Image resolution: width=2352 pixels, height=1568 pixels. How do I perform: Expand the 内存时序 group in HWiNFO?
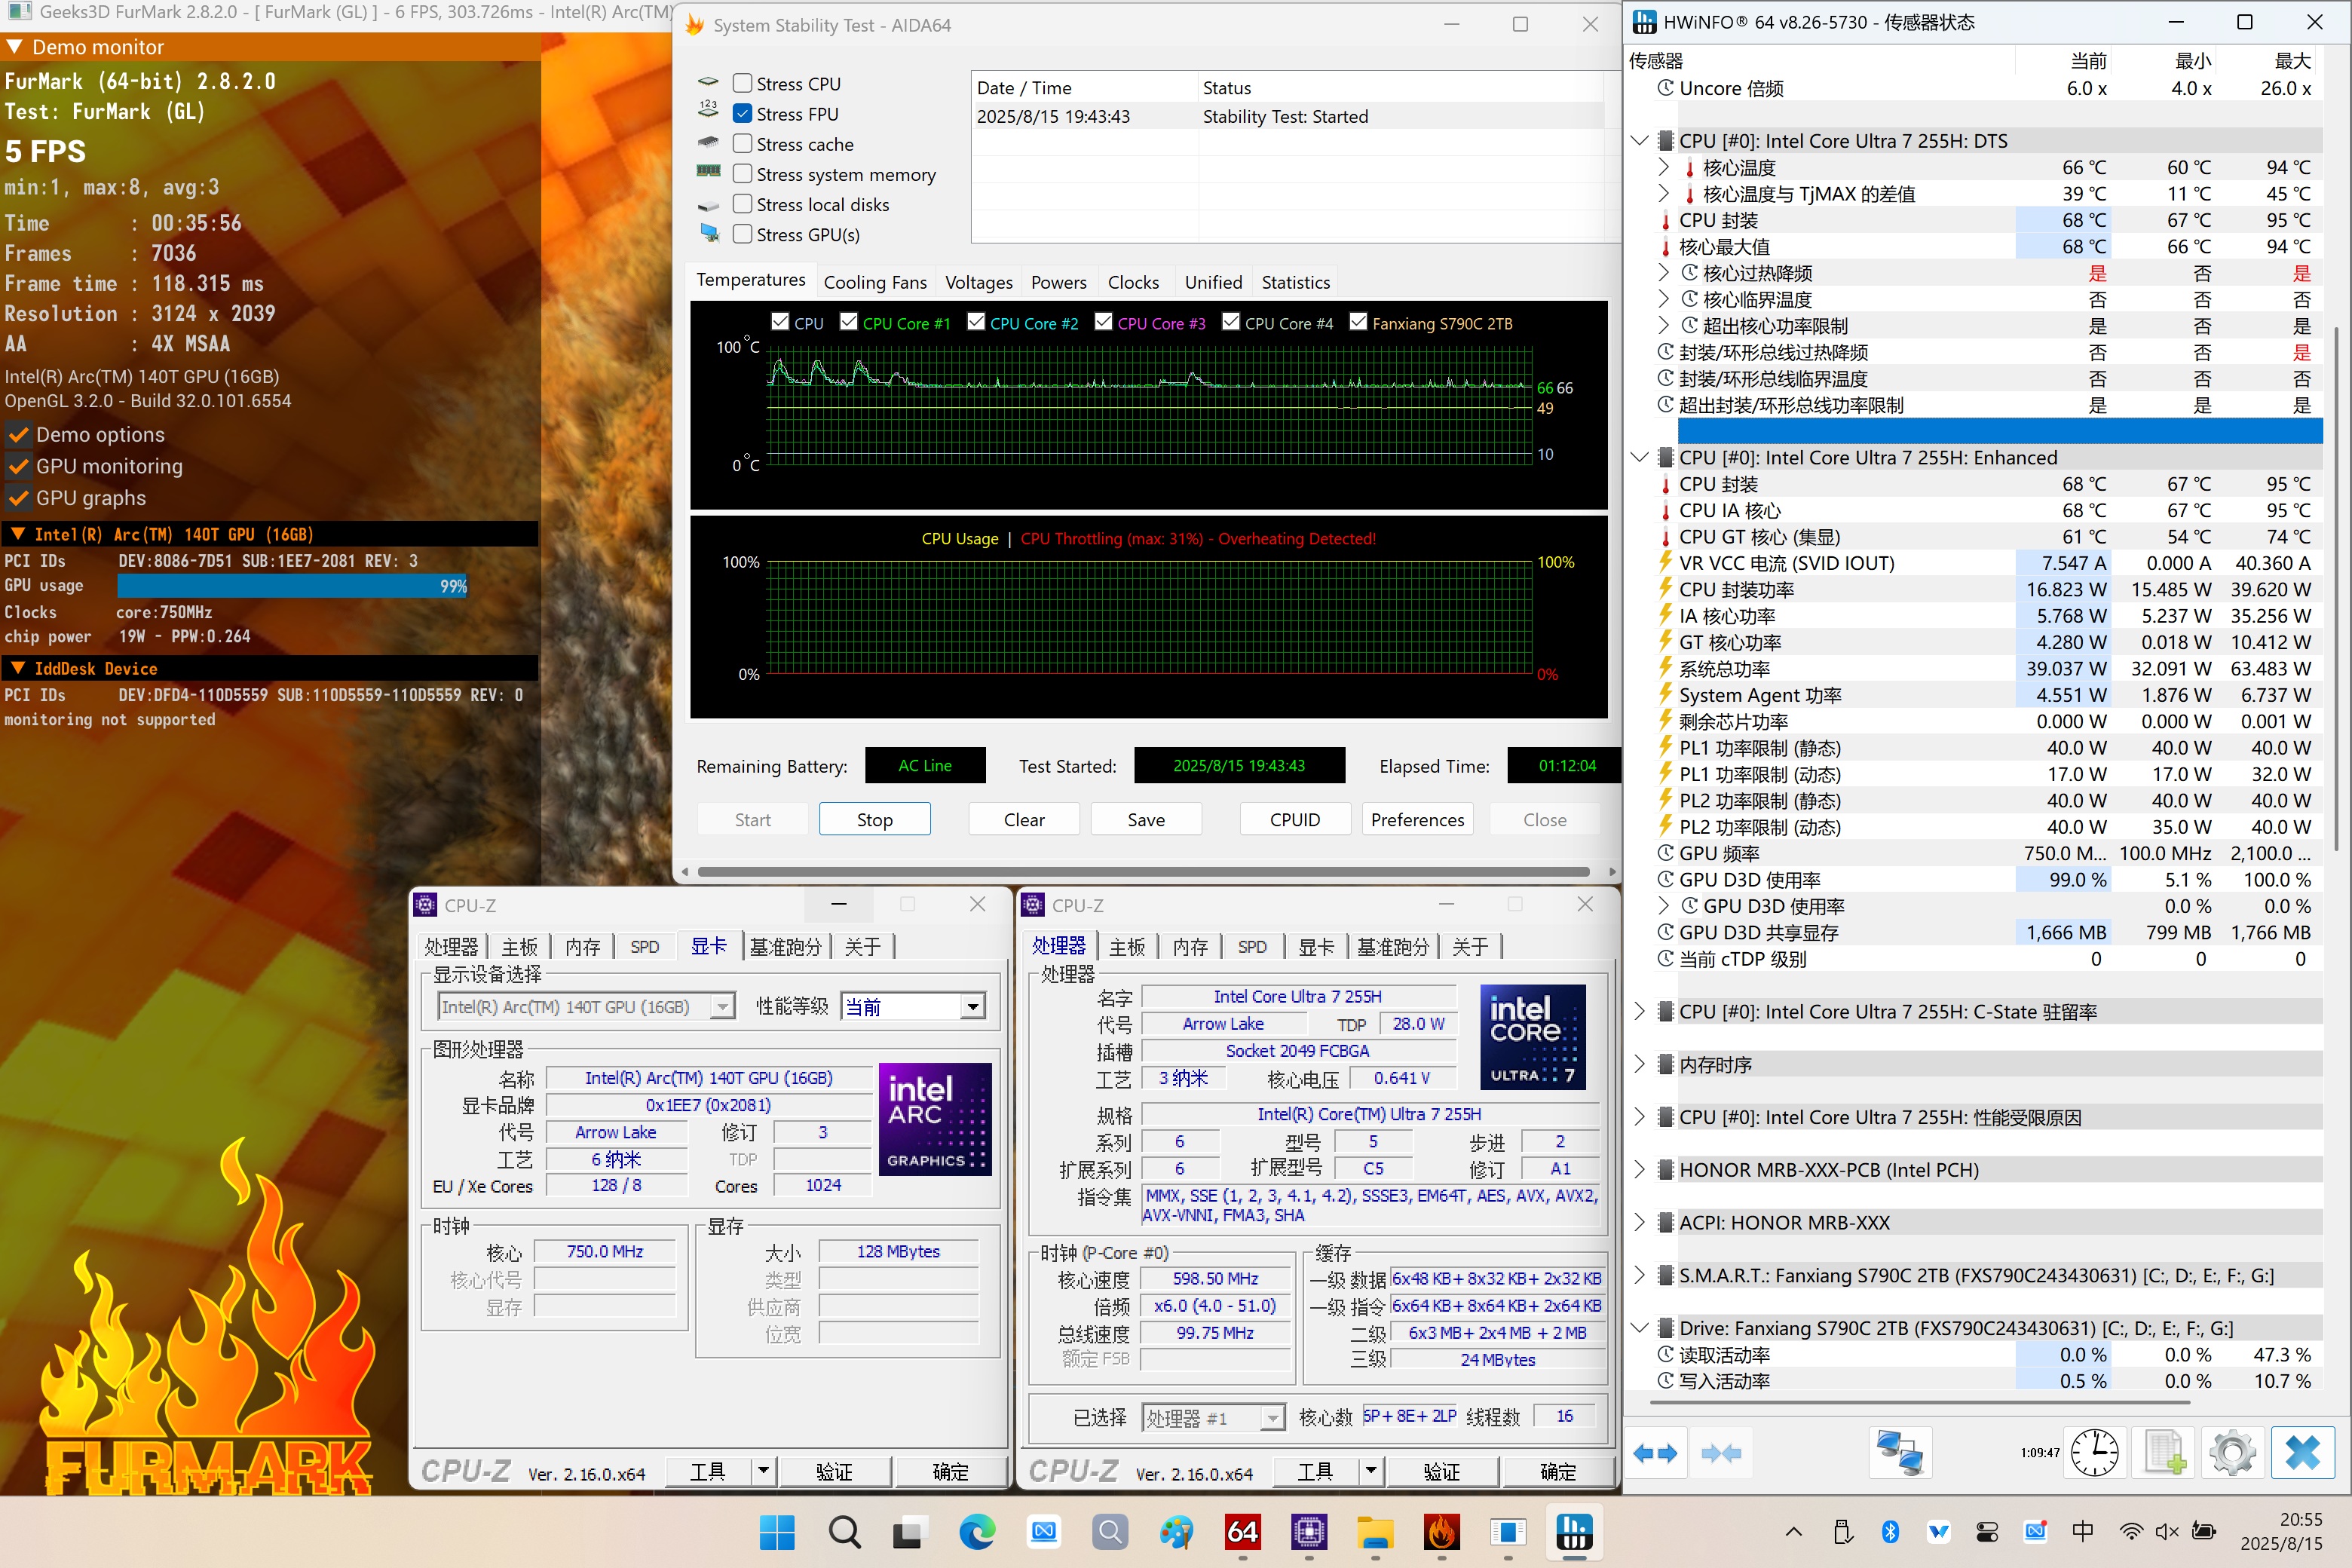click(x=1639, y=1064)
